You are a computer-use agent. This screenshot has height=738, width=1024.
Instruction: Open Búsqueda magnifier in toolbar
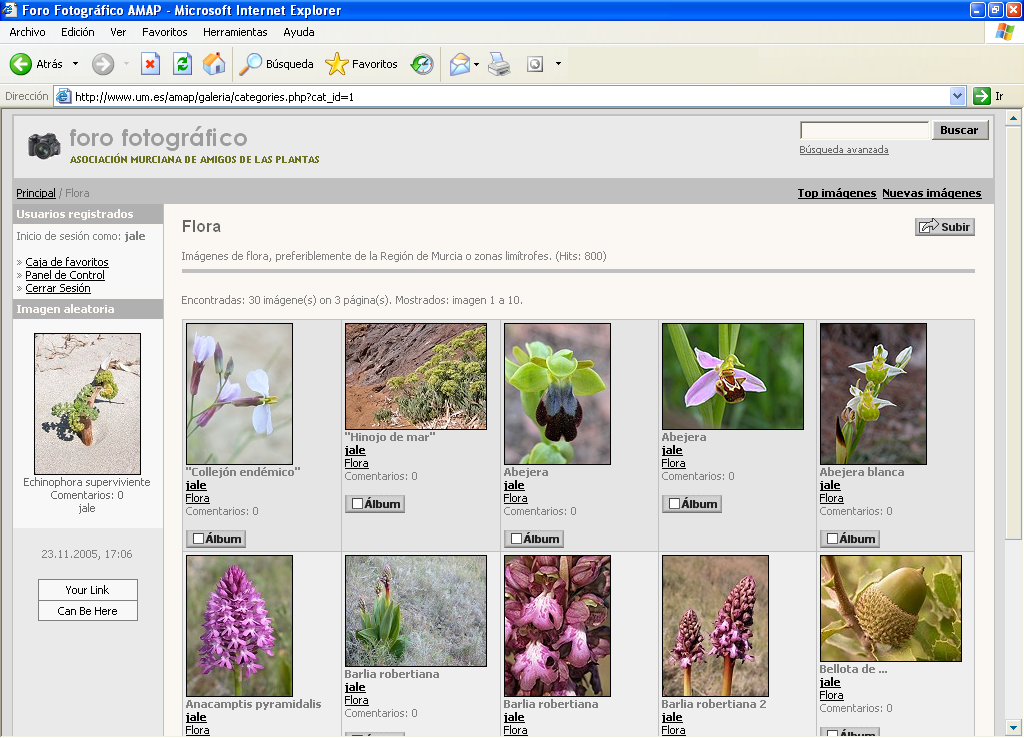click(276, 64)
